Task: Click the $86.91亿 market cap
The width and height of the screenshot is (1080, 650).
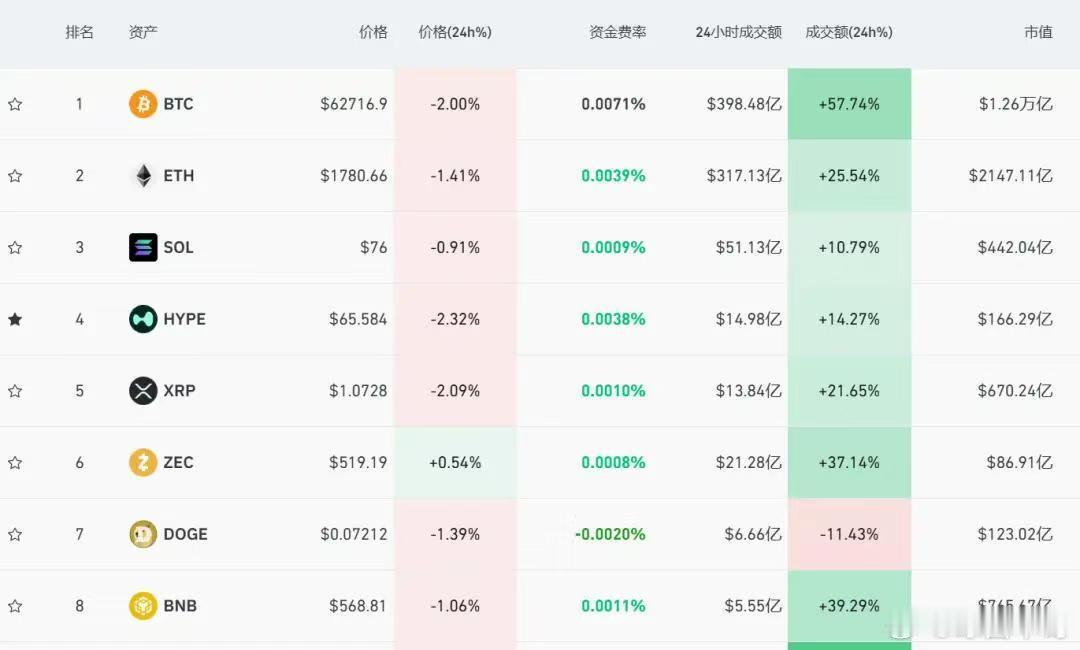Action: [x=1019, y=462]
